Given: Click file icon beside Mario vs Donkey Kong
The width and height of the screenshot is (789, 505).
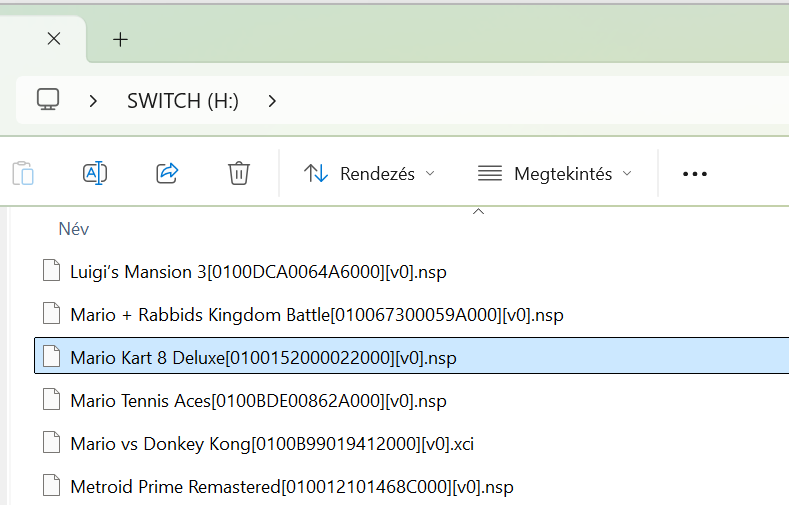Looking at the screenshot, I should [51, 442].
